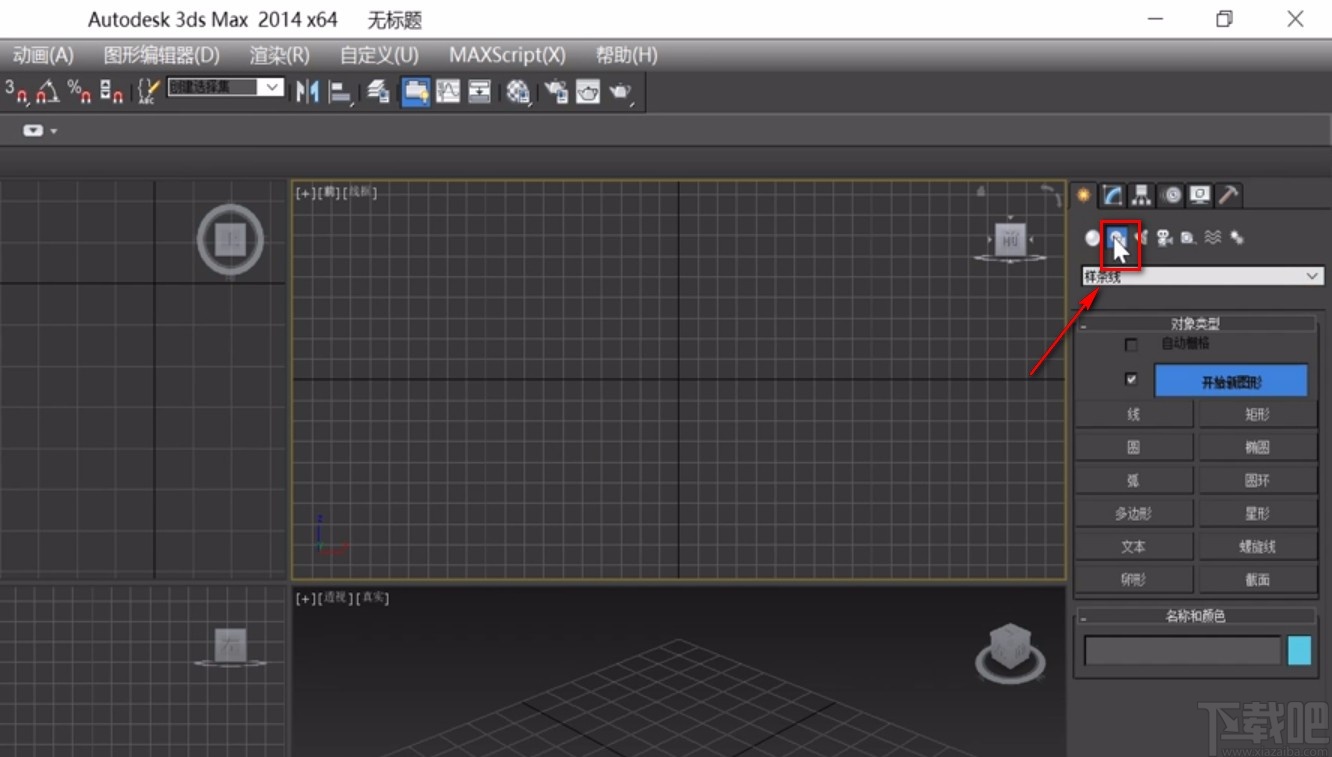Open the 自定义(U) menu

click(x=379, y=55)
